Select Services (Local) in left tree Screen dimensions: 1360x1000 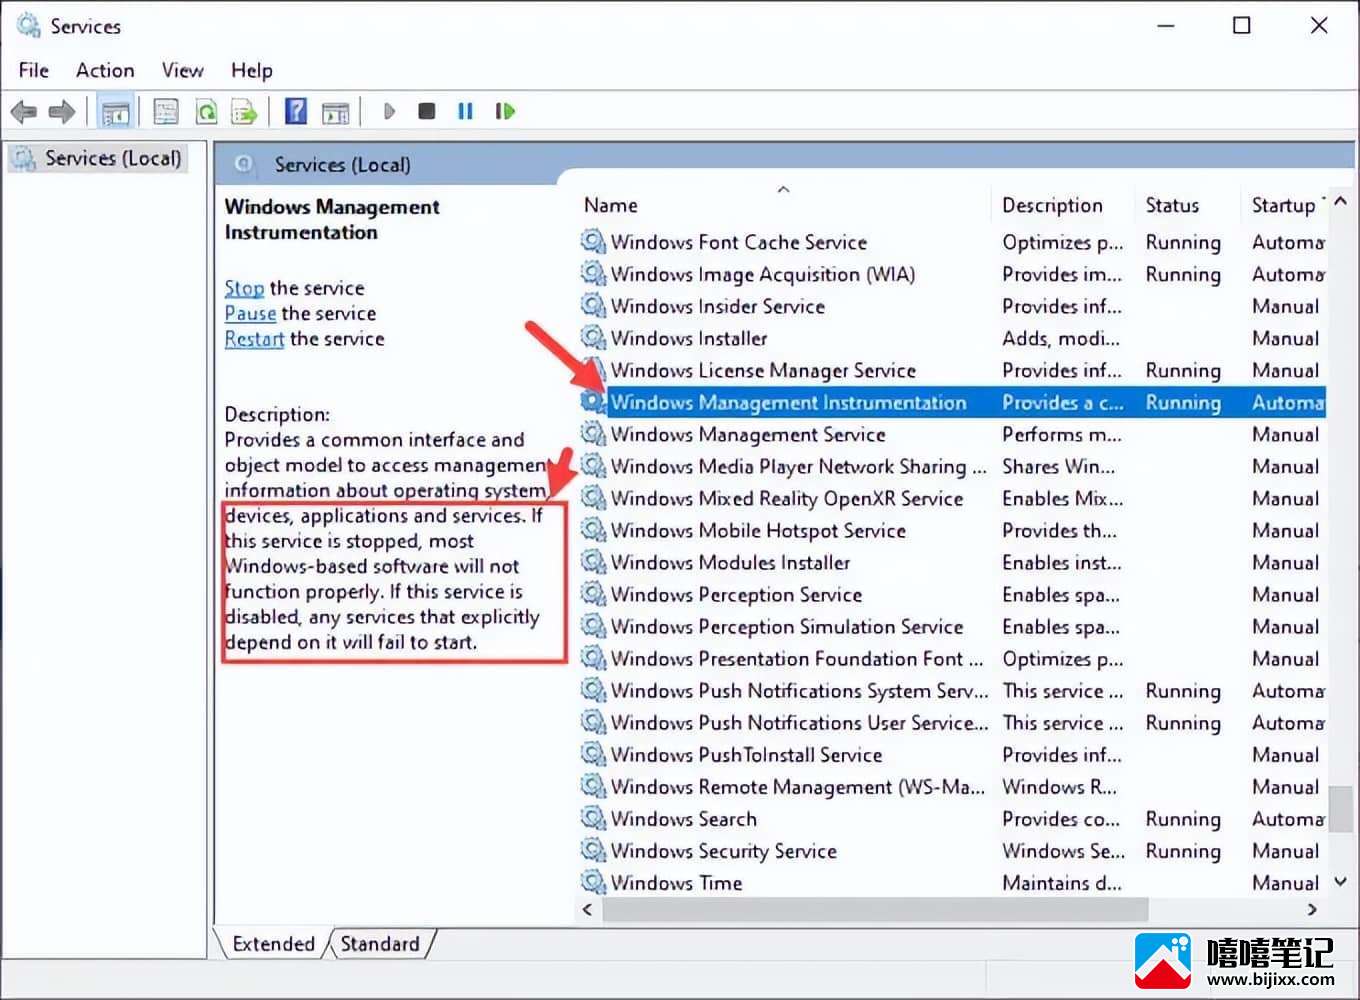tap(97, 158)
